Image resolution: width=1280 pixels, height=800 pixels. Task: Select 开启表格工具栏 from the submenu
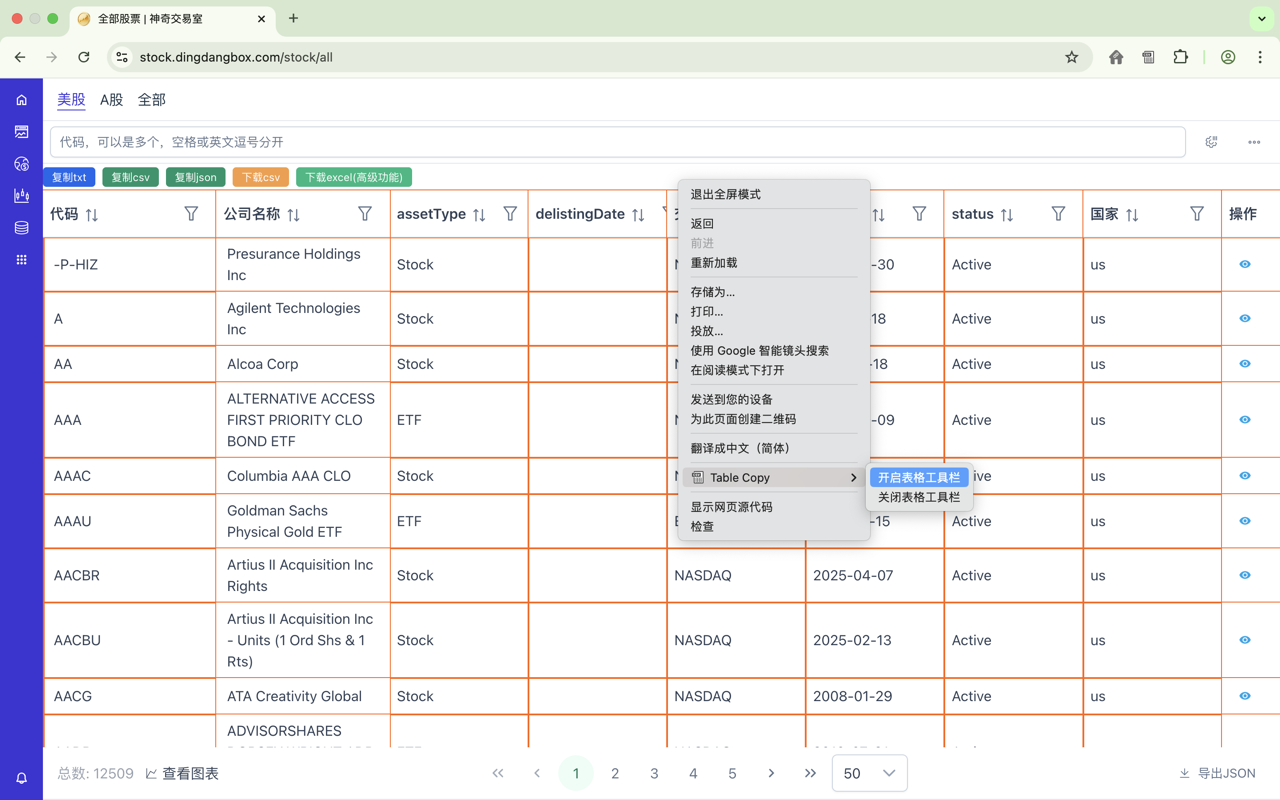click(x=917, y=477)
